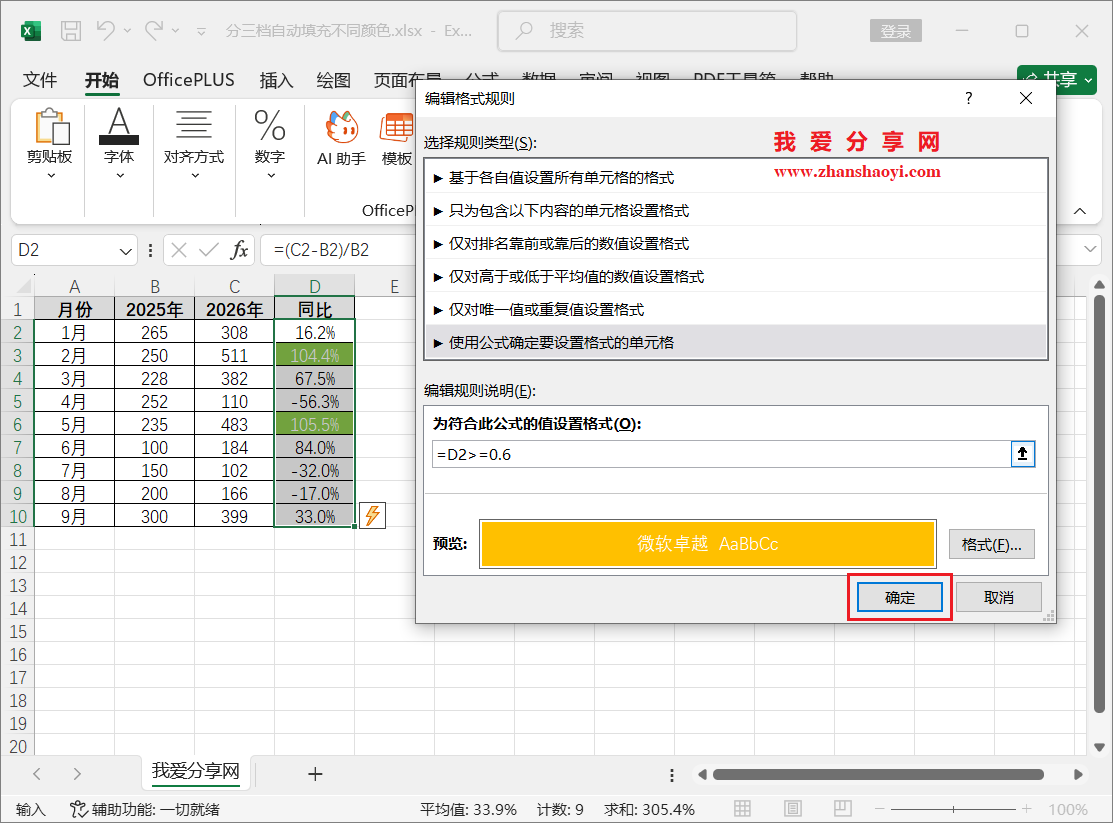Select rule type 基于各自值设置所有单元格的格式
This screenshot has width=1113, height=823.
point(735,178)
